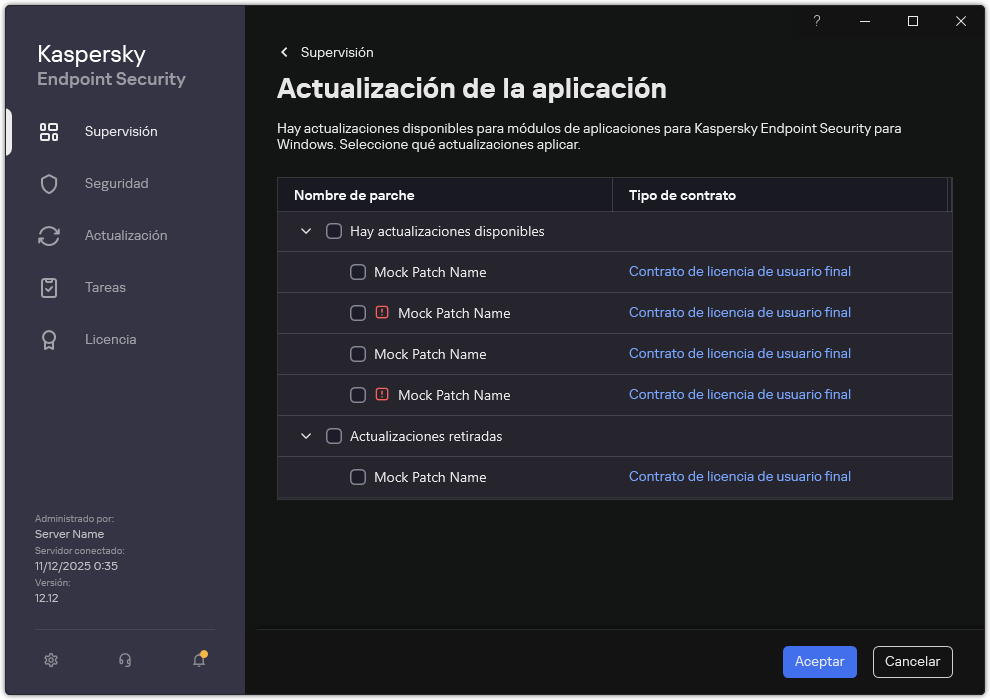Go back to Supervisión via back arrow
The image size is (990, 700).
tap(284, 52)
